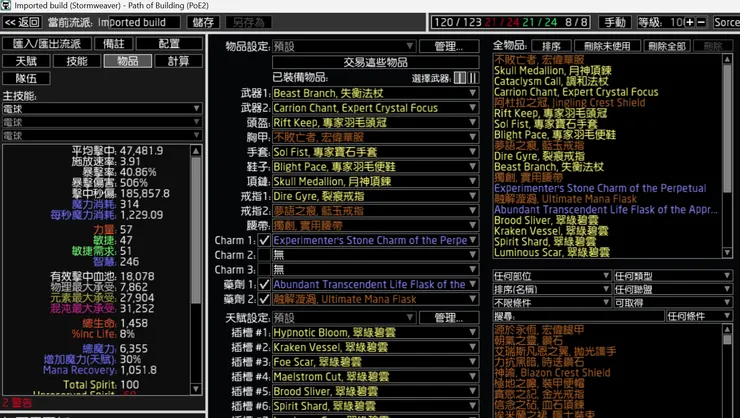Open the 可取得 filter dropdown
The width and height of the screenshot is (740, 418).
click(673, 302)
